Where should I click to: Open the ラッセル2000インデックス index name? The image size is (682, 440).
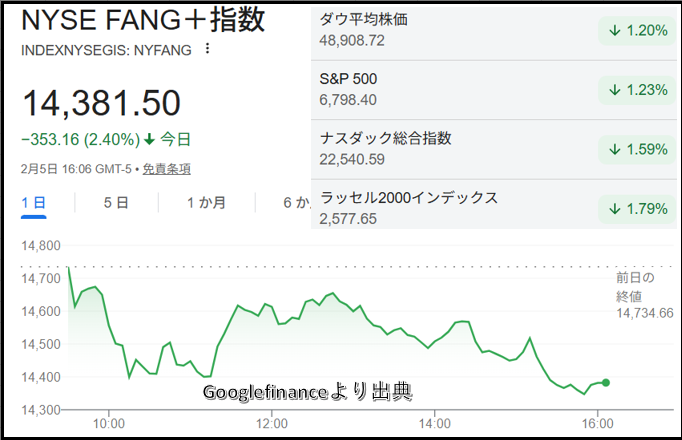coord(409,197)
